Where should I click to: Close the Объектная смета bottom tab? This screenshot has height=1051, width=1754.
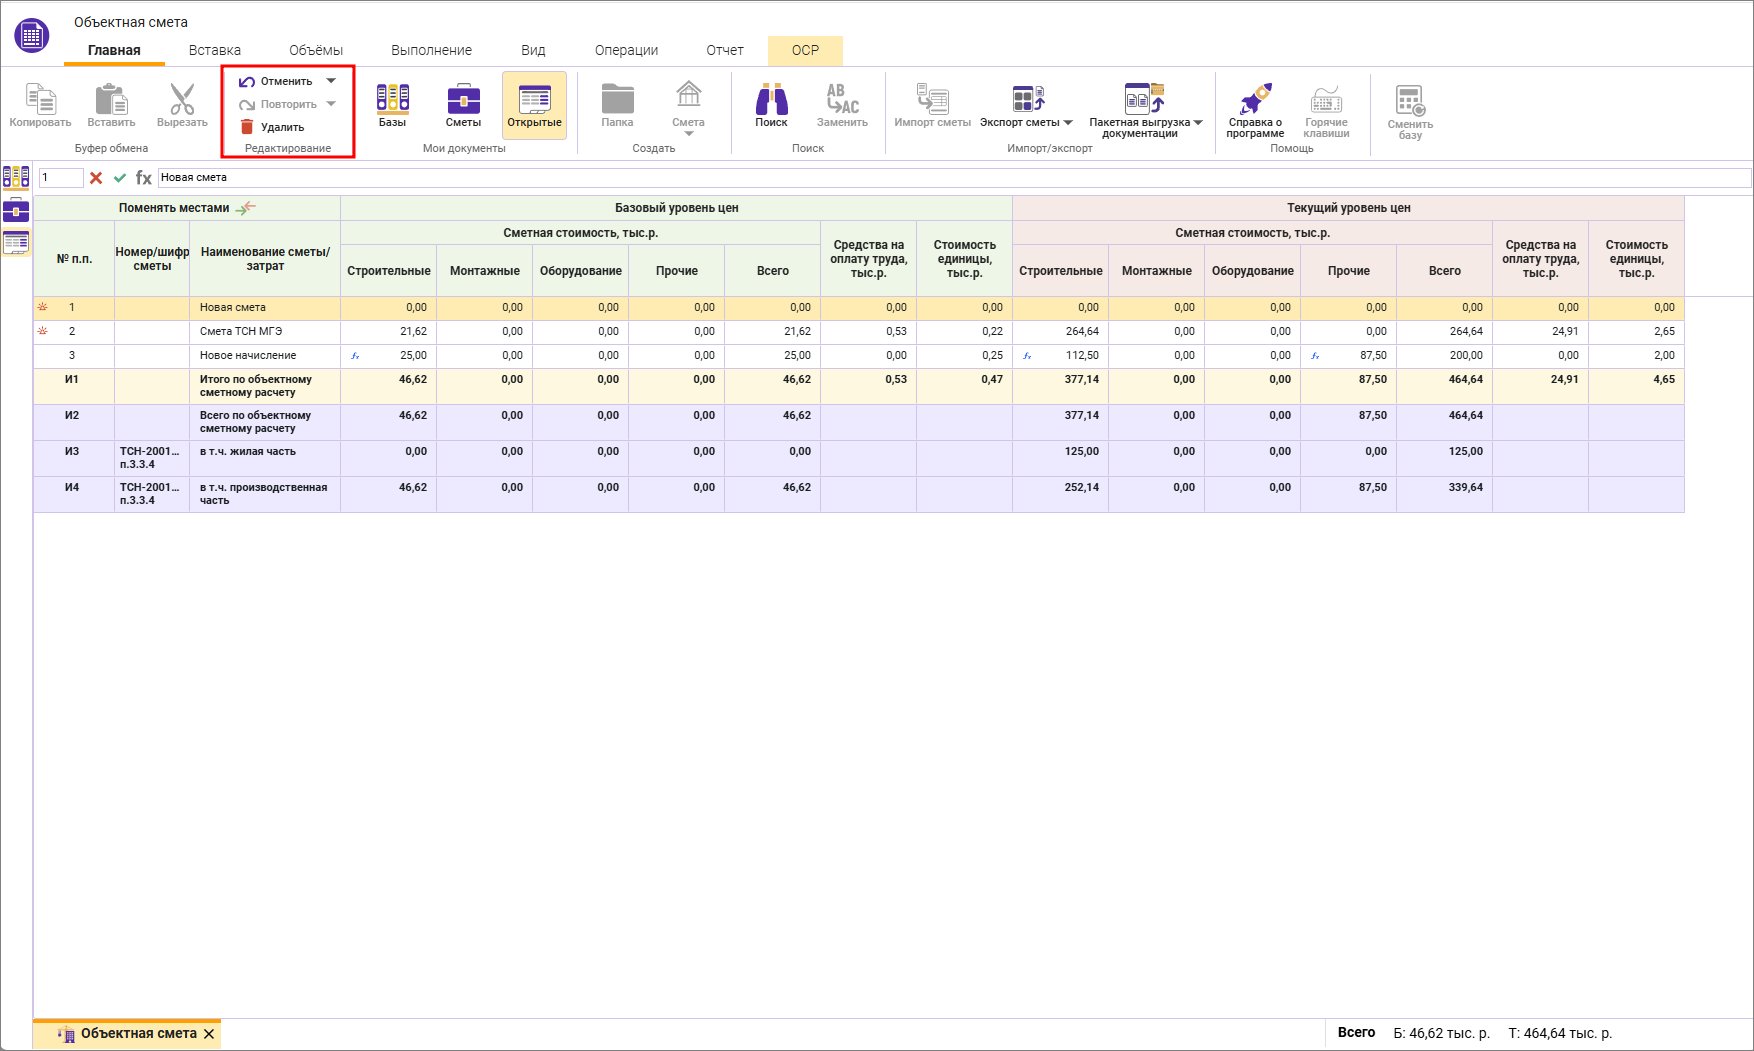tap(209, 1034)
